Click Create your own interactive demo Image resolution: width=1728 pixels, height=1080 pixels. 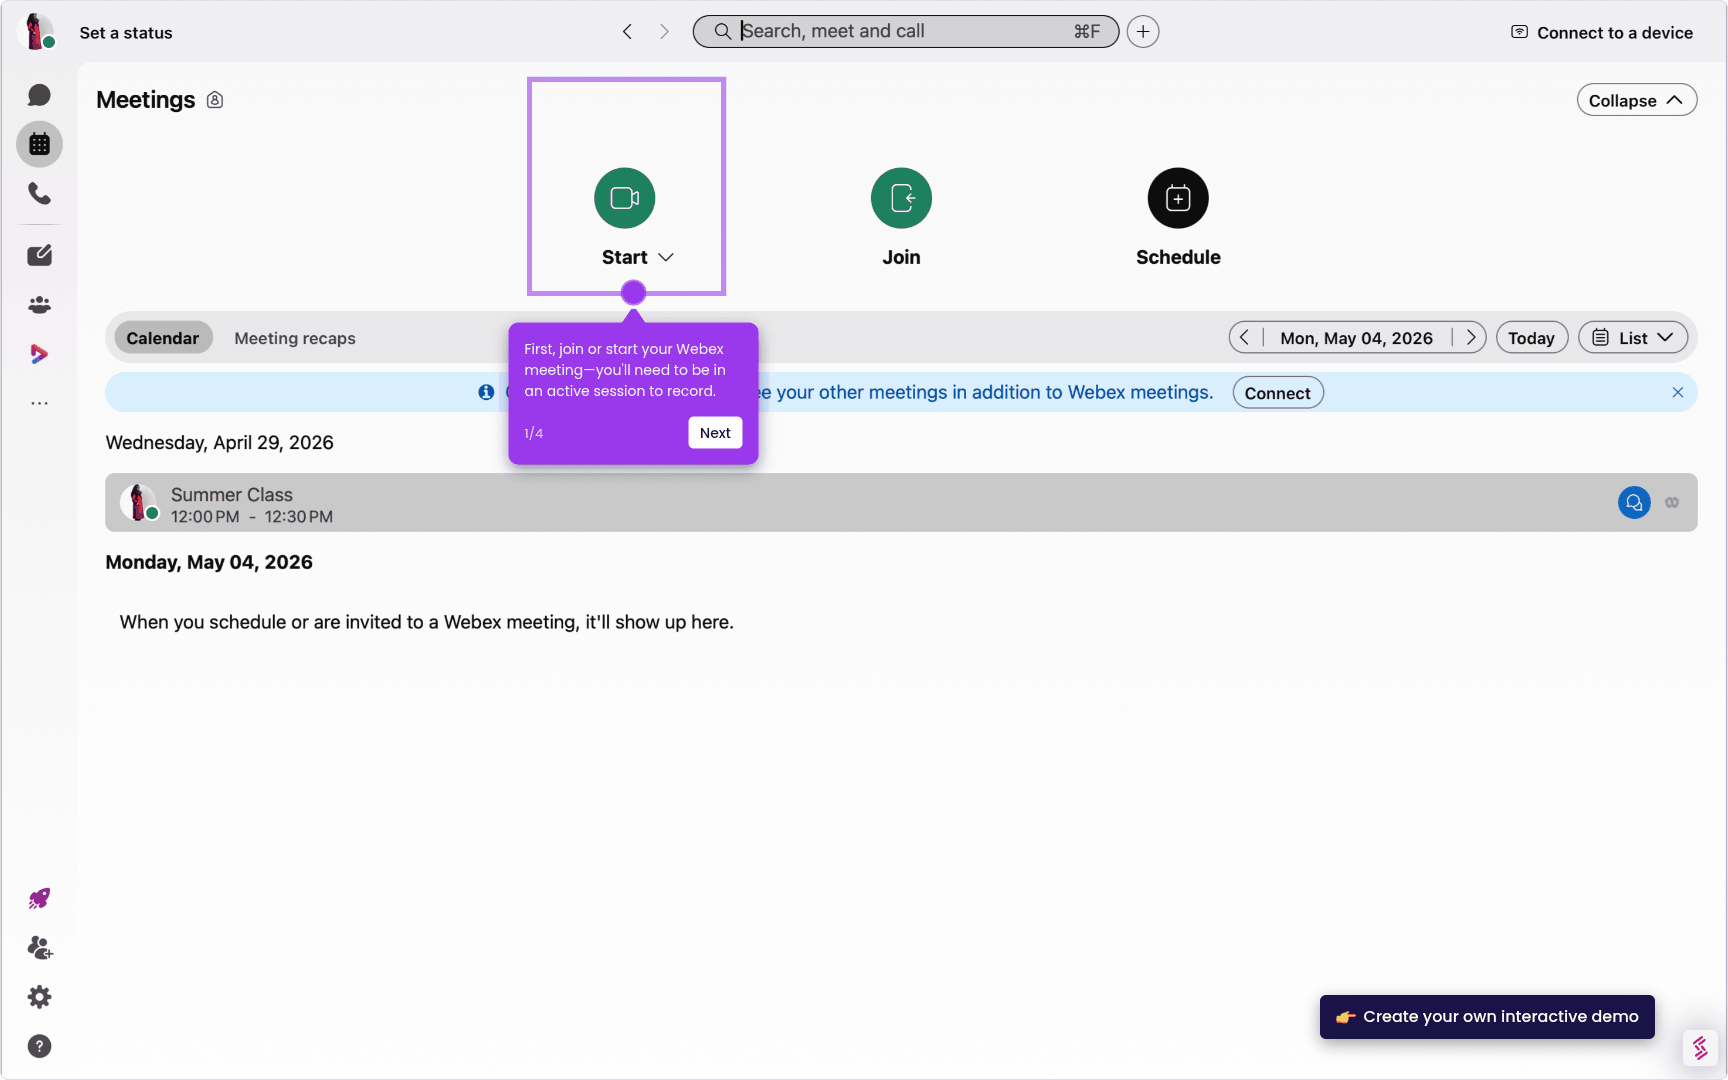[x=1487, y=1017]
